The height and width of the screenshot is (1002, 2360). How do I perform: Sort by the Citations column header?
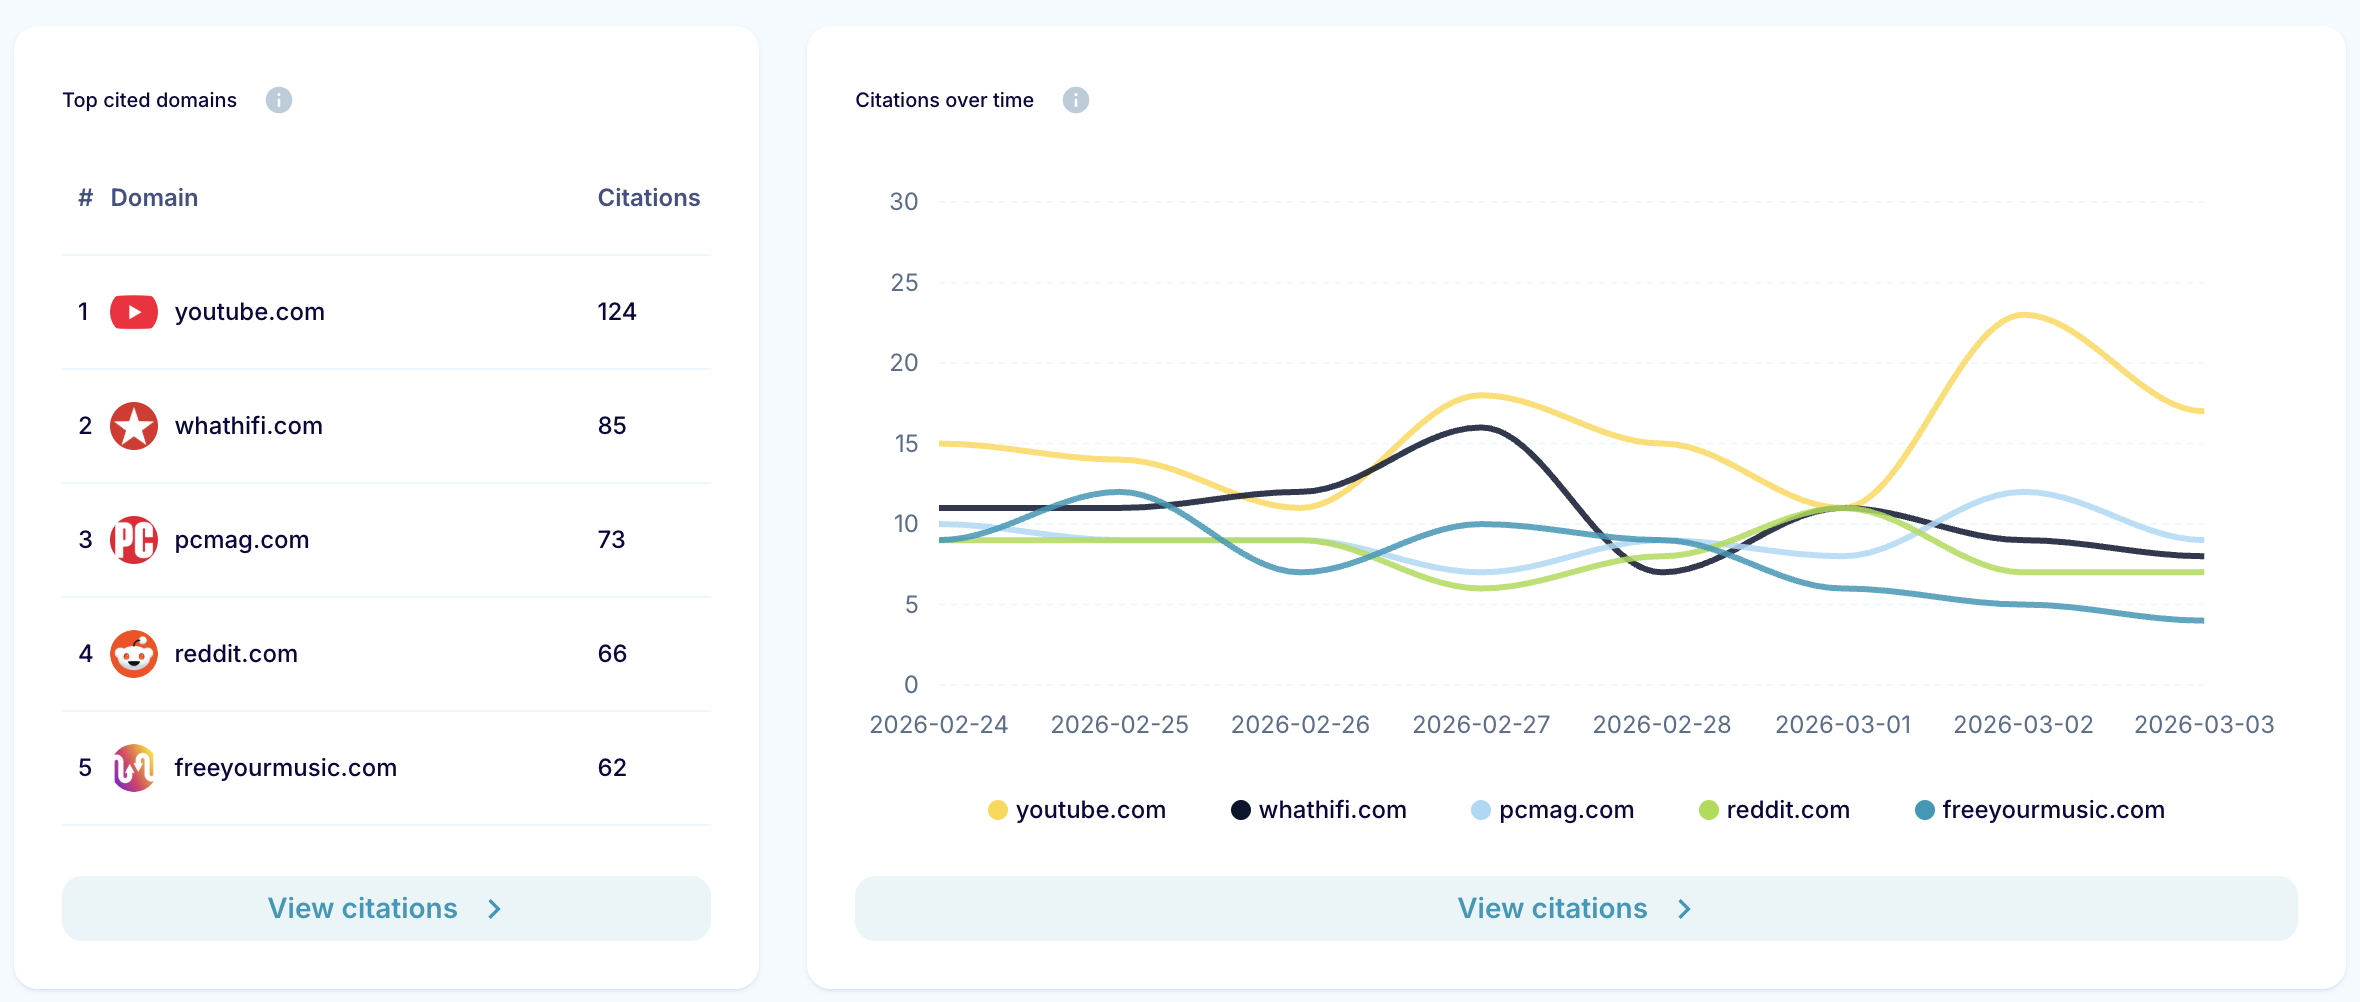[648, 198]
